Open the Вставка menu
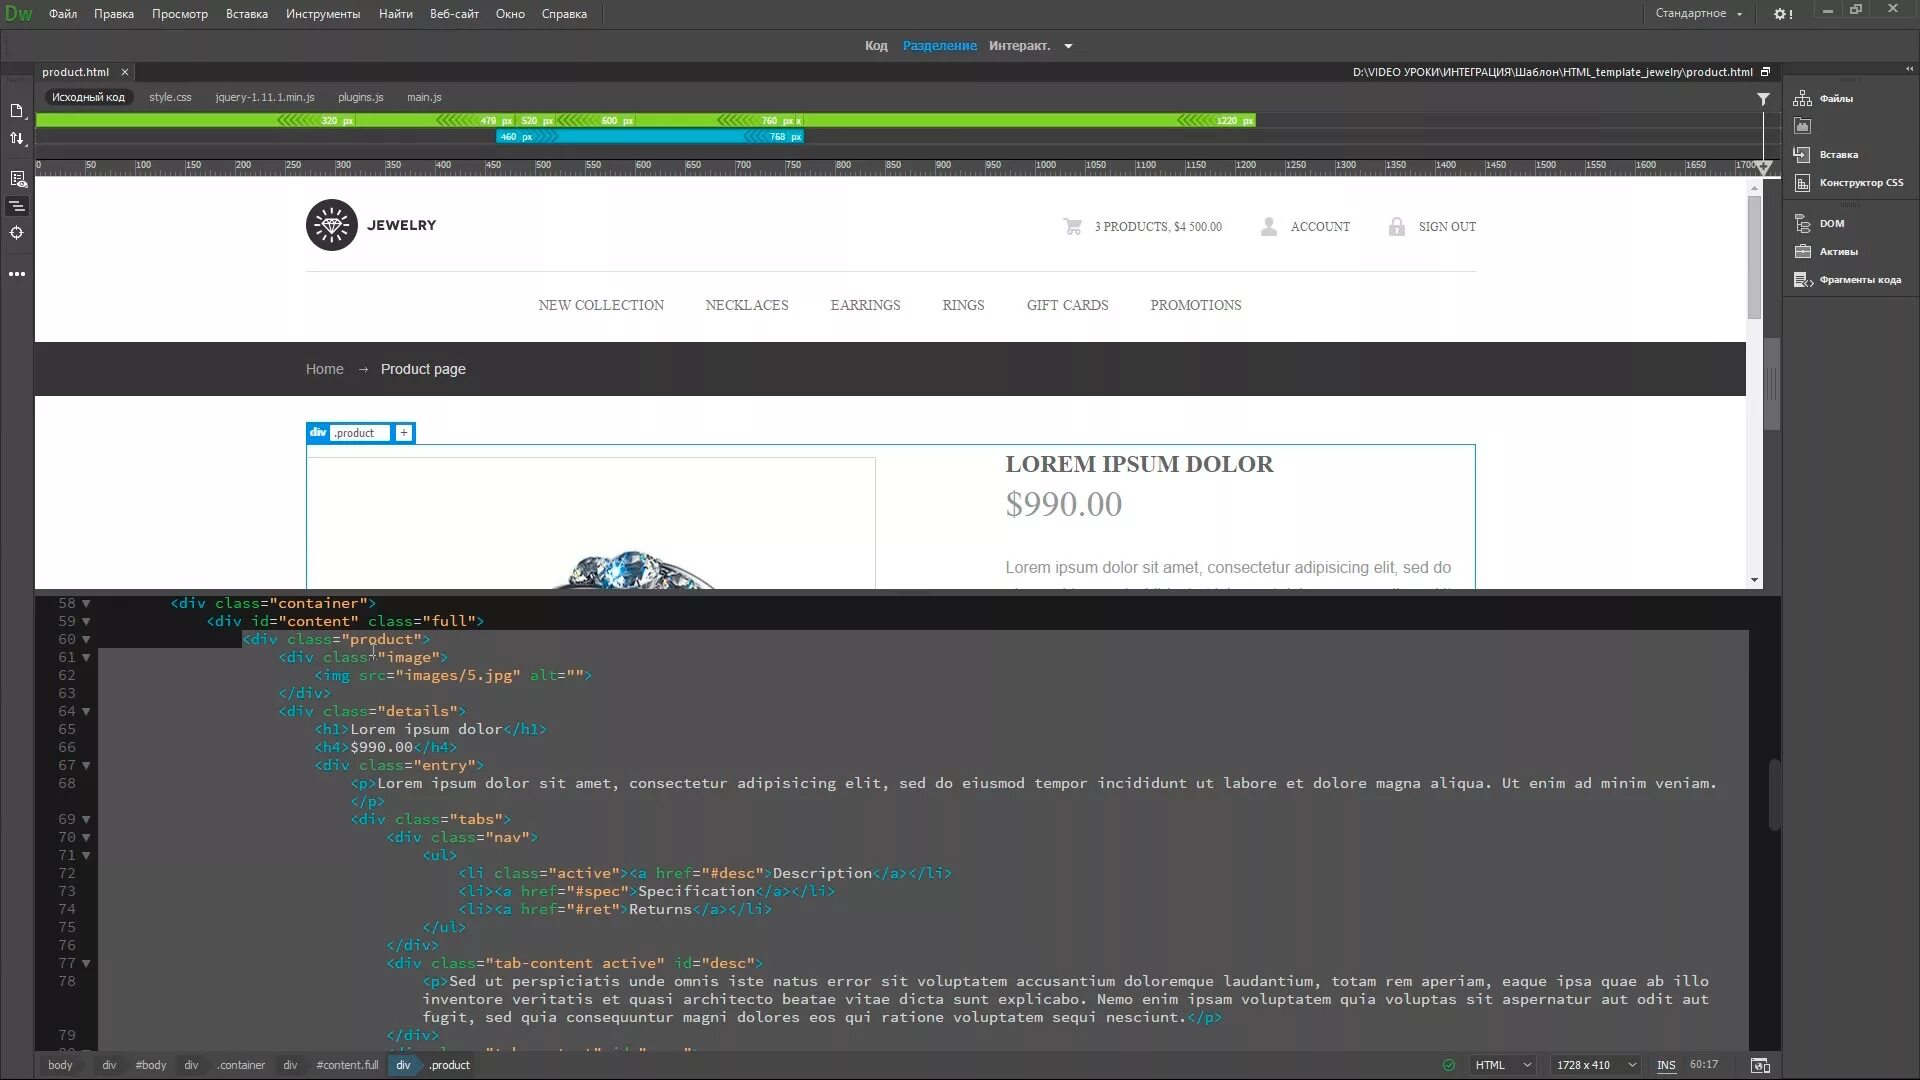Viewport: 1920px width, 1080px height. click(x=246, y=14)
